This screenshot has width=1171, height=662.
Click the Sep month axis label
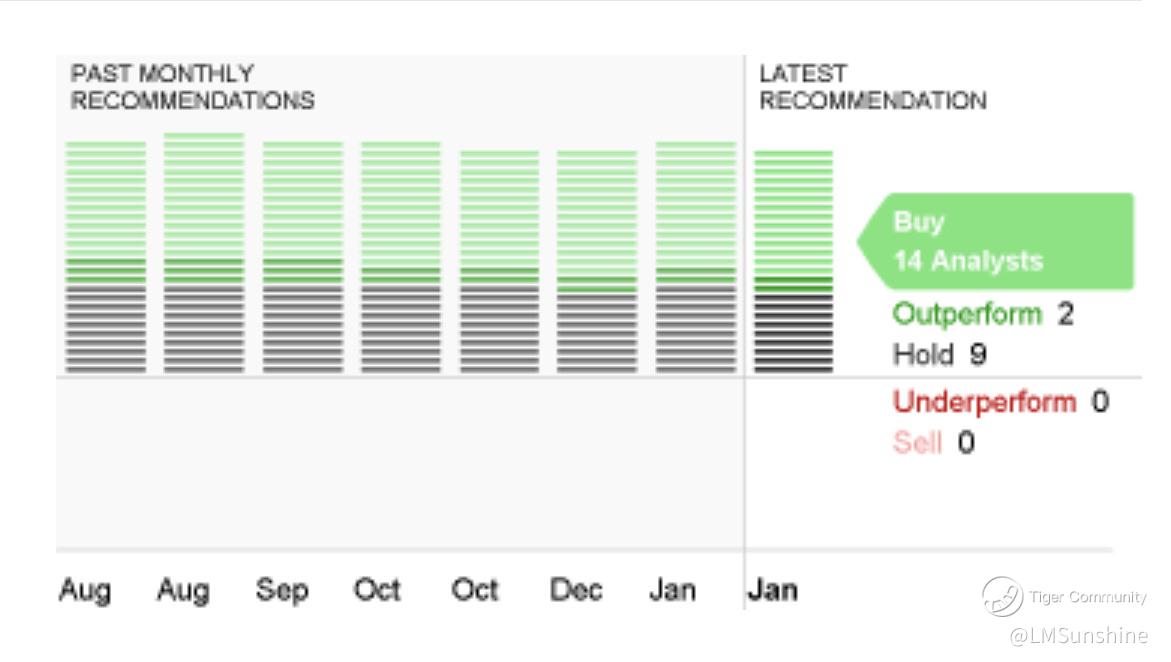(282, 590)
